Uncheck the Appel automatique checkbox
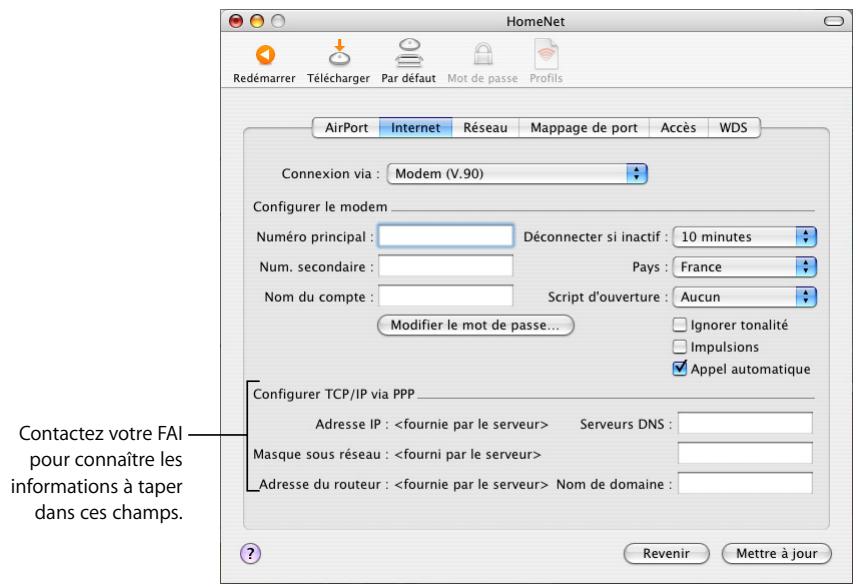 click(679, 368)
